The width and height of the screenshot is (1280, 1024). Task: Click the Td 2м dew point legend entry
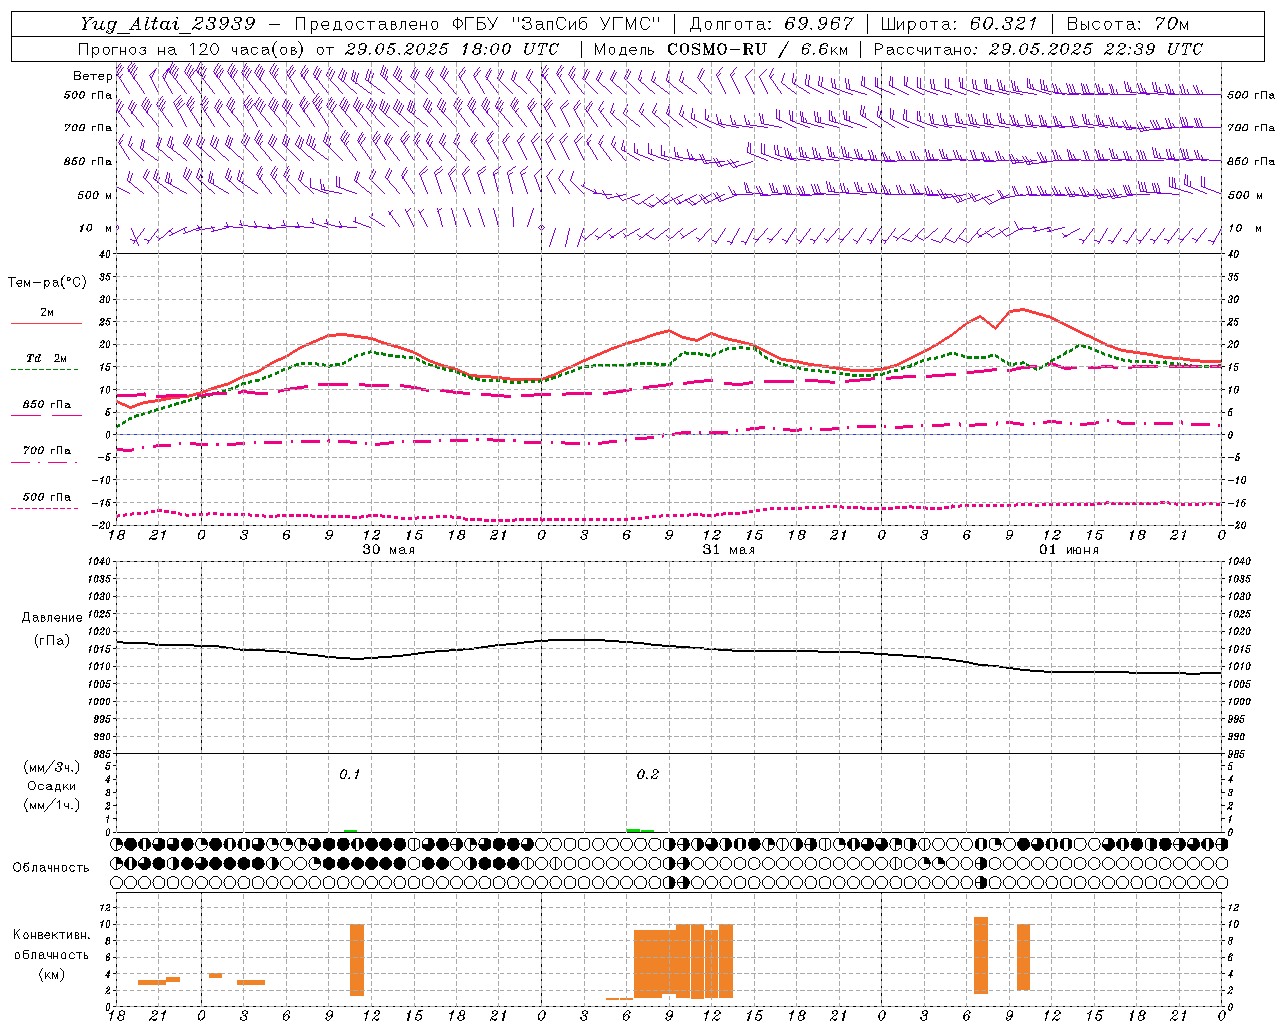tap(46, 358)
